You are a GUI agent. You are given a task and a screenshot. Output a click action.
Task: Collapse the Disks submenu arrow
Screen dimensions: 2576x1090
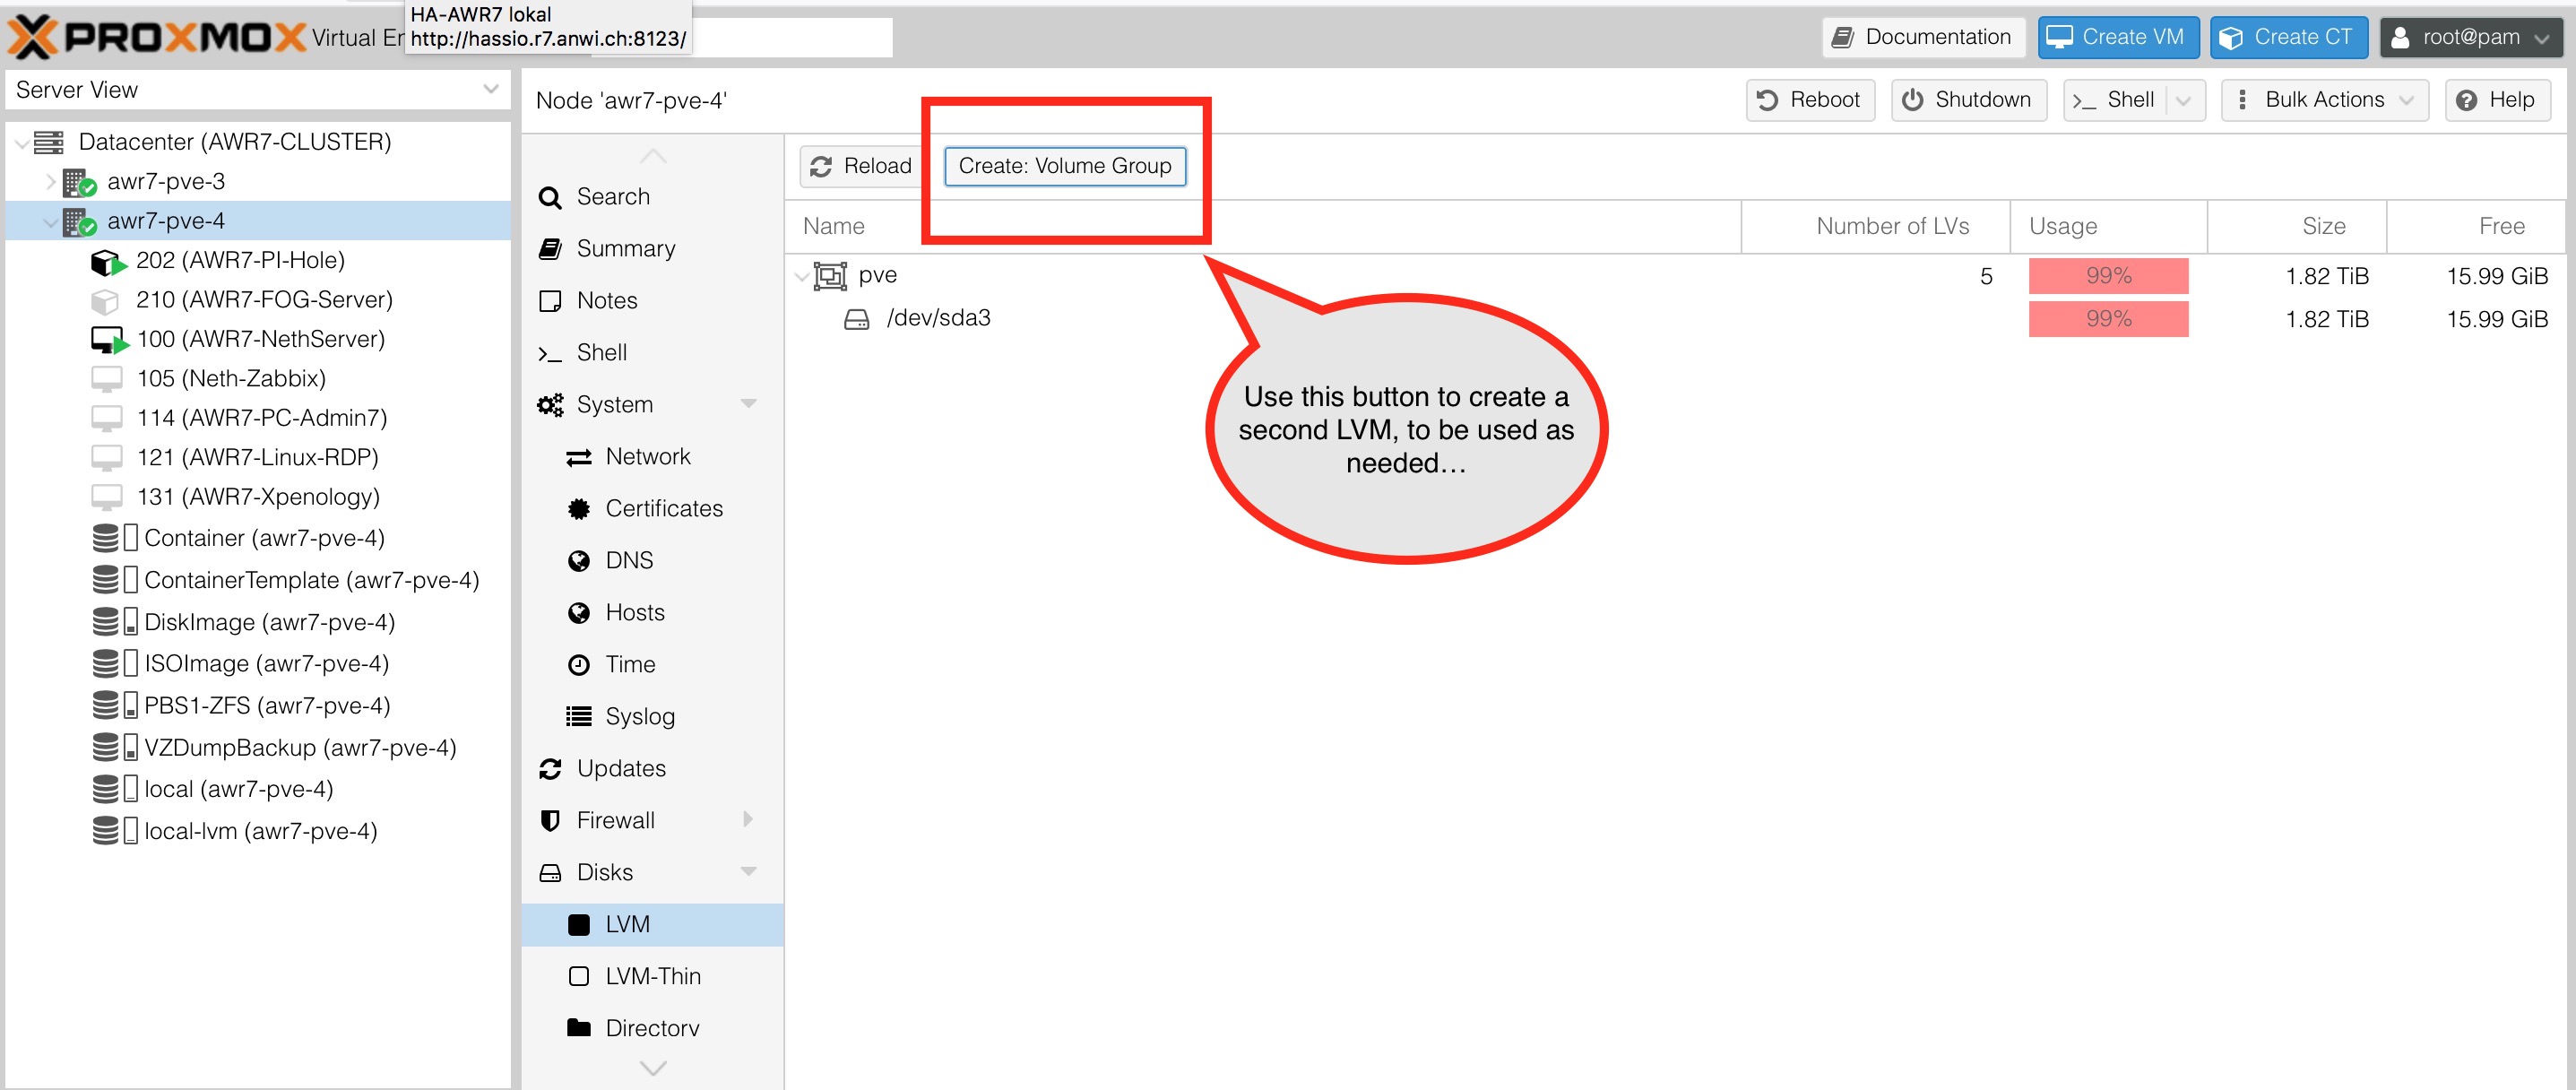[x=748, y=872]
